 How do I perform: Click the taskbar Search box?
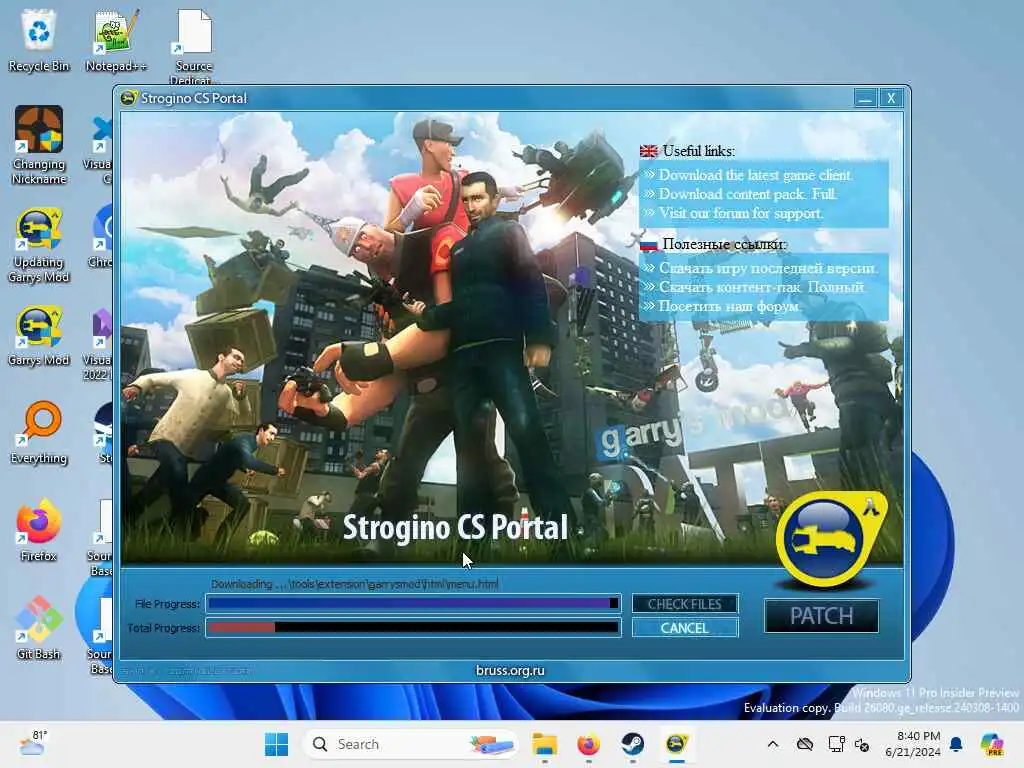click(x=410, y=744)
